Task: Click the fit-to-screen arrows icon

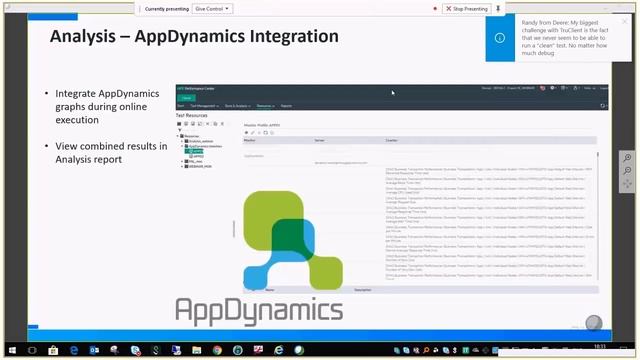Action: tap(627, 184)
